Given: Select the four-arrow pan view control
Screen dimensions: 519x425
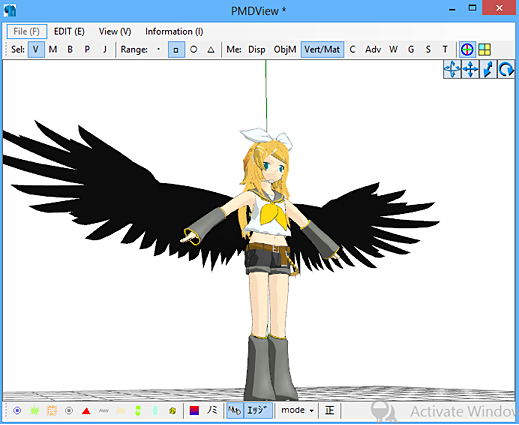Looking at the screenshot, I should pyautogui.click(x=470, y=70).
